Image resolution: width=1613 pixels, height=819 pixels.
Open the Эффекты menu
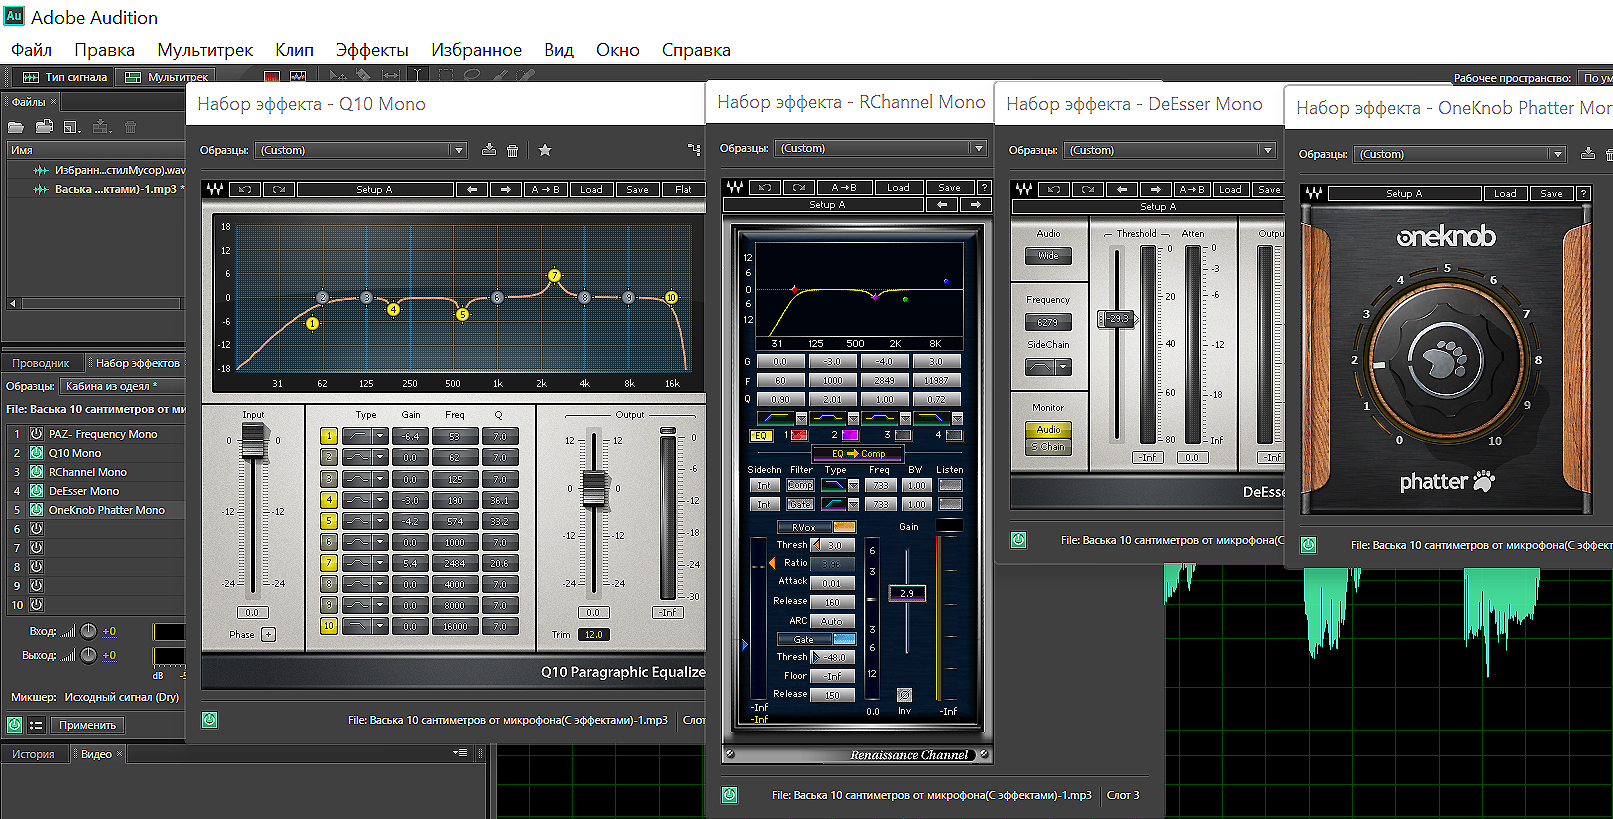(x=371, y=50)
